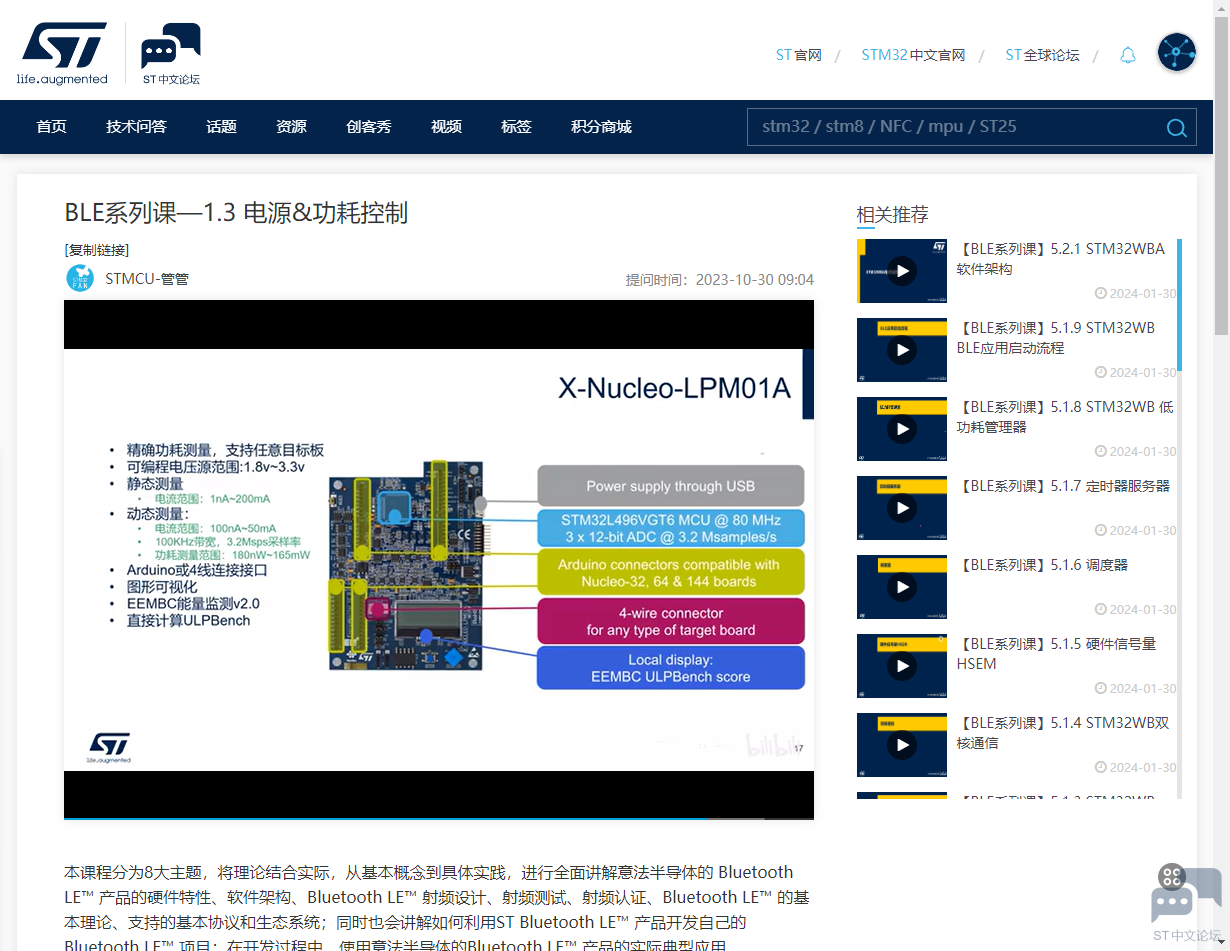Image resolution: width=1230 pixels, height=951 pixels.
Task: Open the 话题 navigation item
Action: pyautogui.click(x=221, y=127)
